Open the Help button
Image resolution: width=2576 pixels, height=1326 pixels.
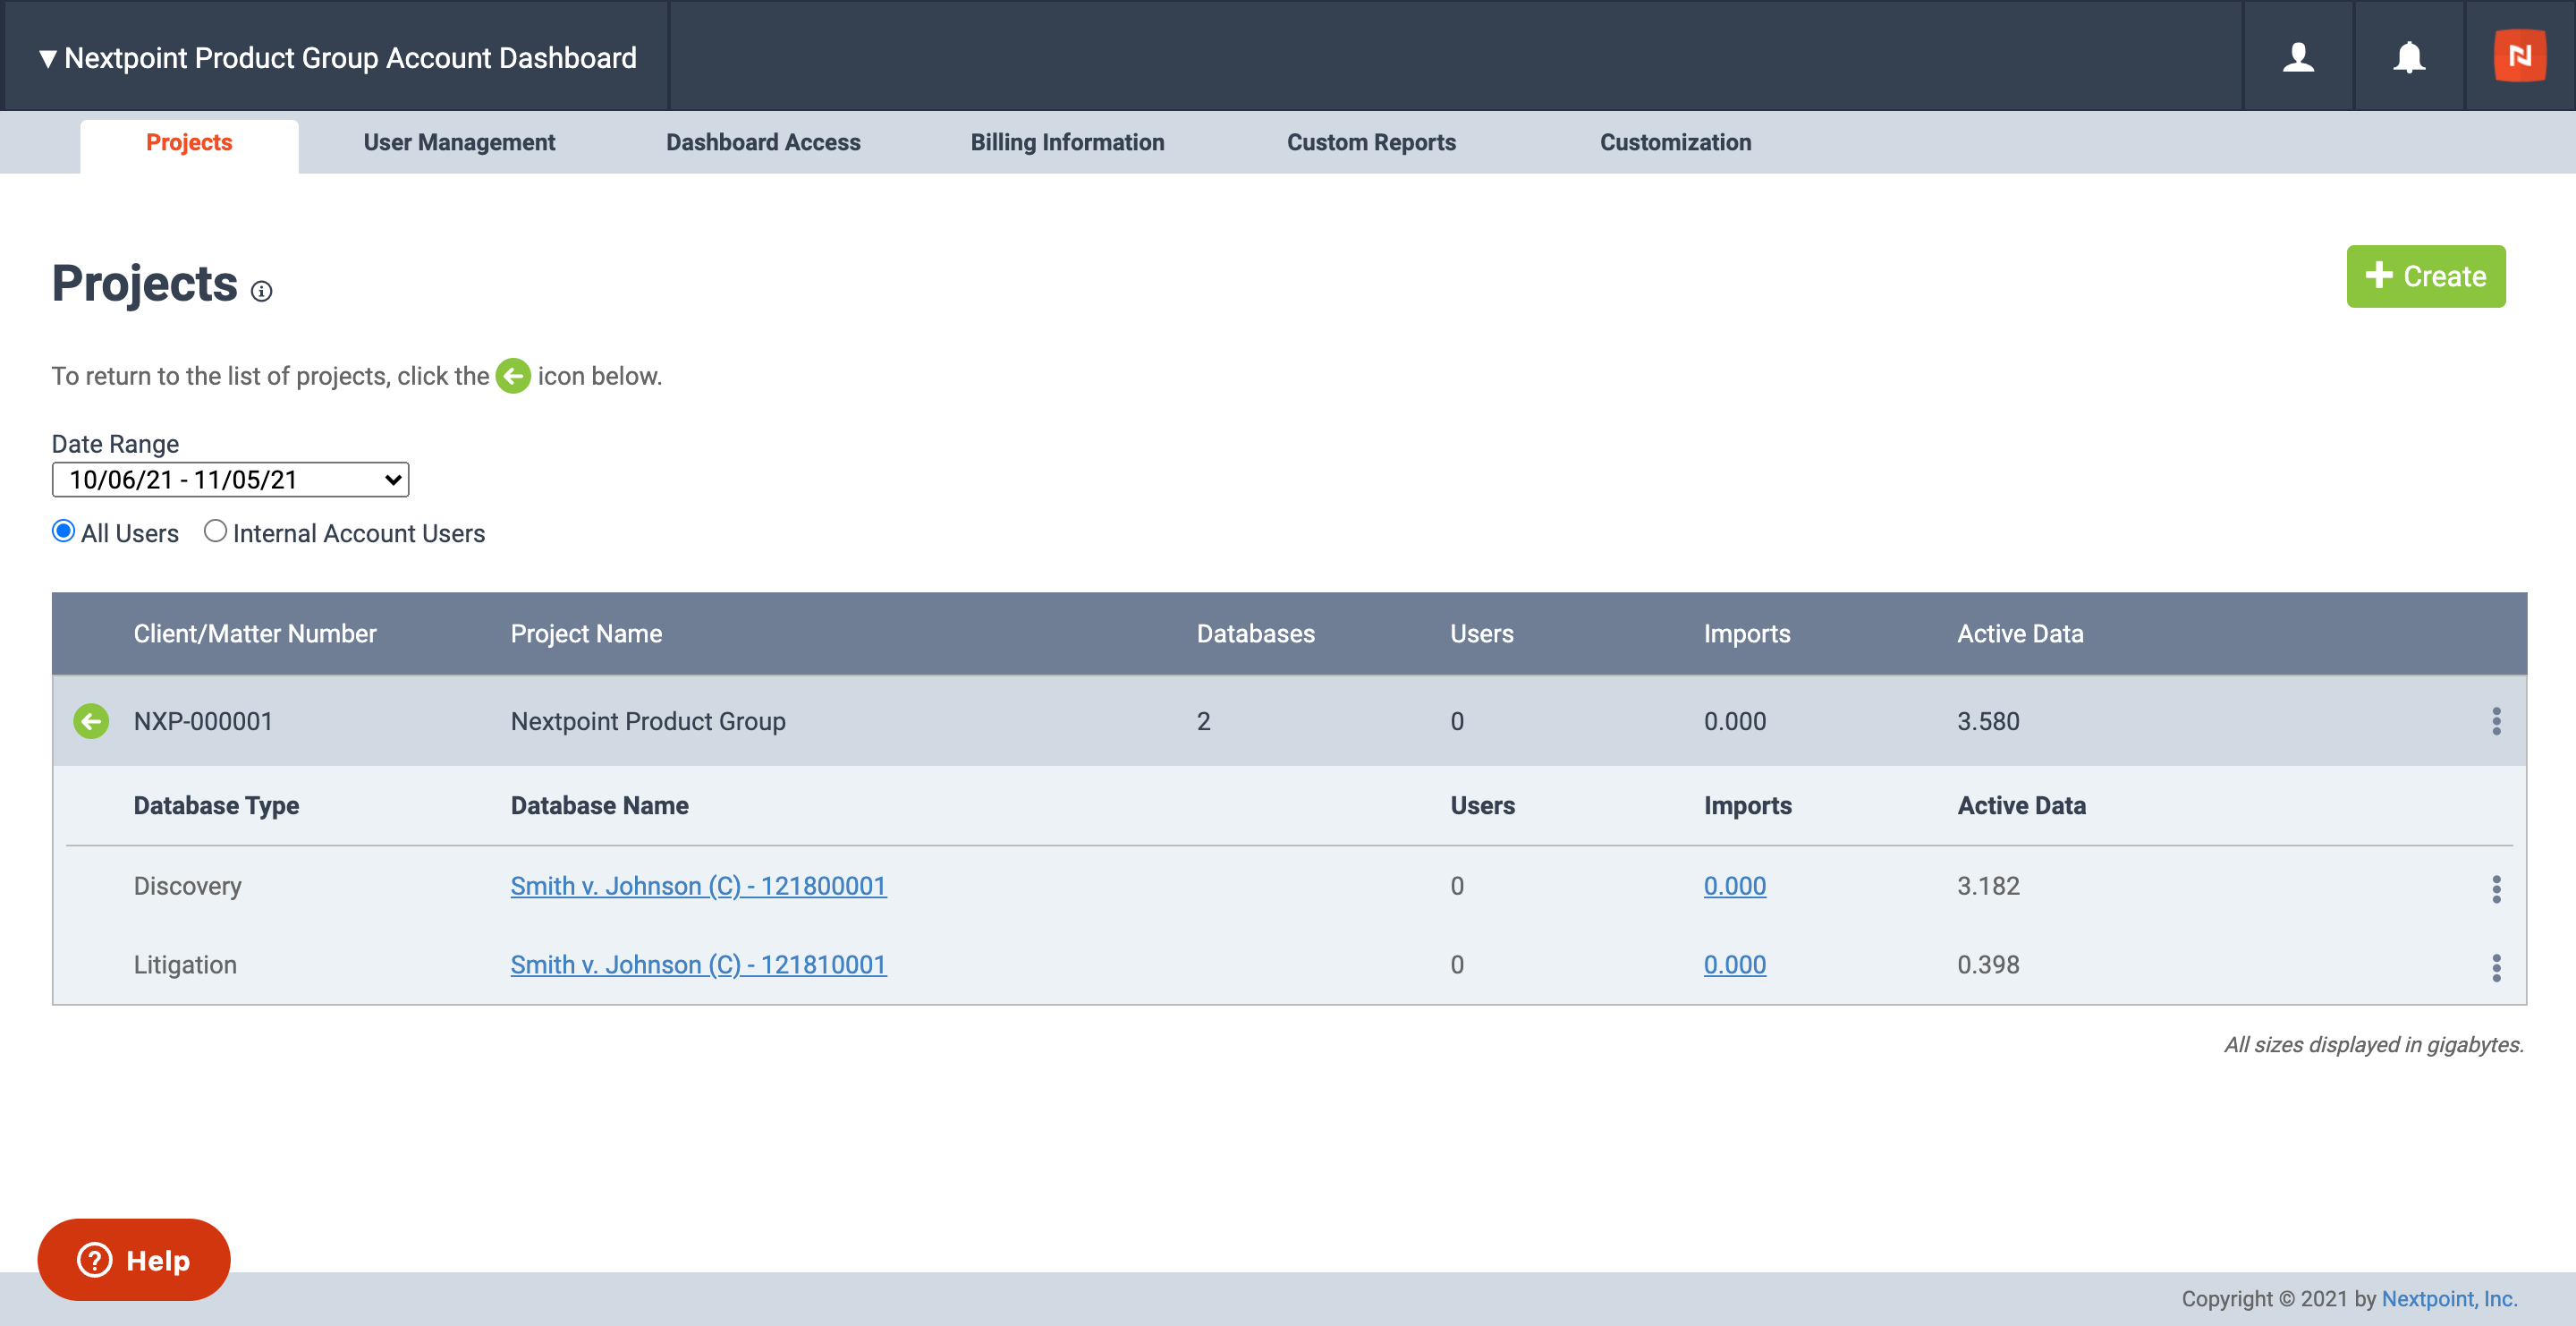coord(134,1259)
